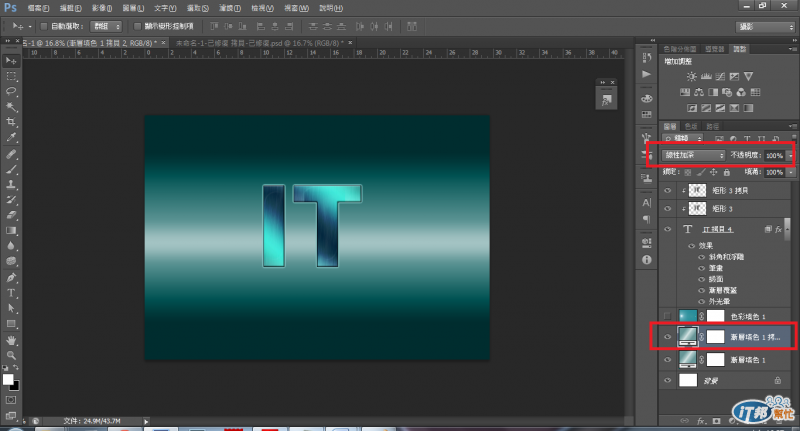Image resolution: width=800 pixels, height=431 pixels.
Task: Click the Eraser tool icon
Action: tap(11, 214)
